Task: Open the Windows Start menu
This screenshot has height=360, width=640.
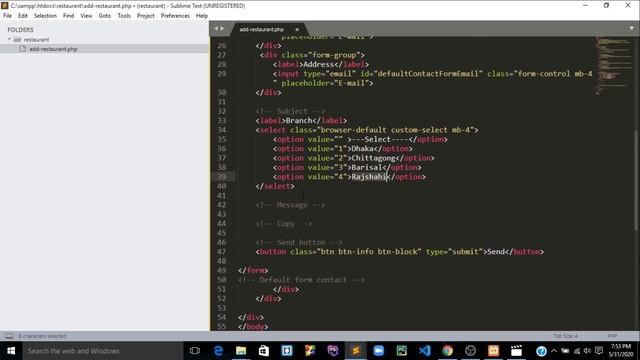Action: pos(11,351)
